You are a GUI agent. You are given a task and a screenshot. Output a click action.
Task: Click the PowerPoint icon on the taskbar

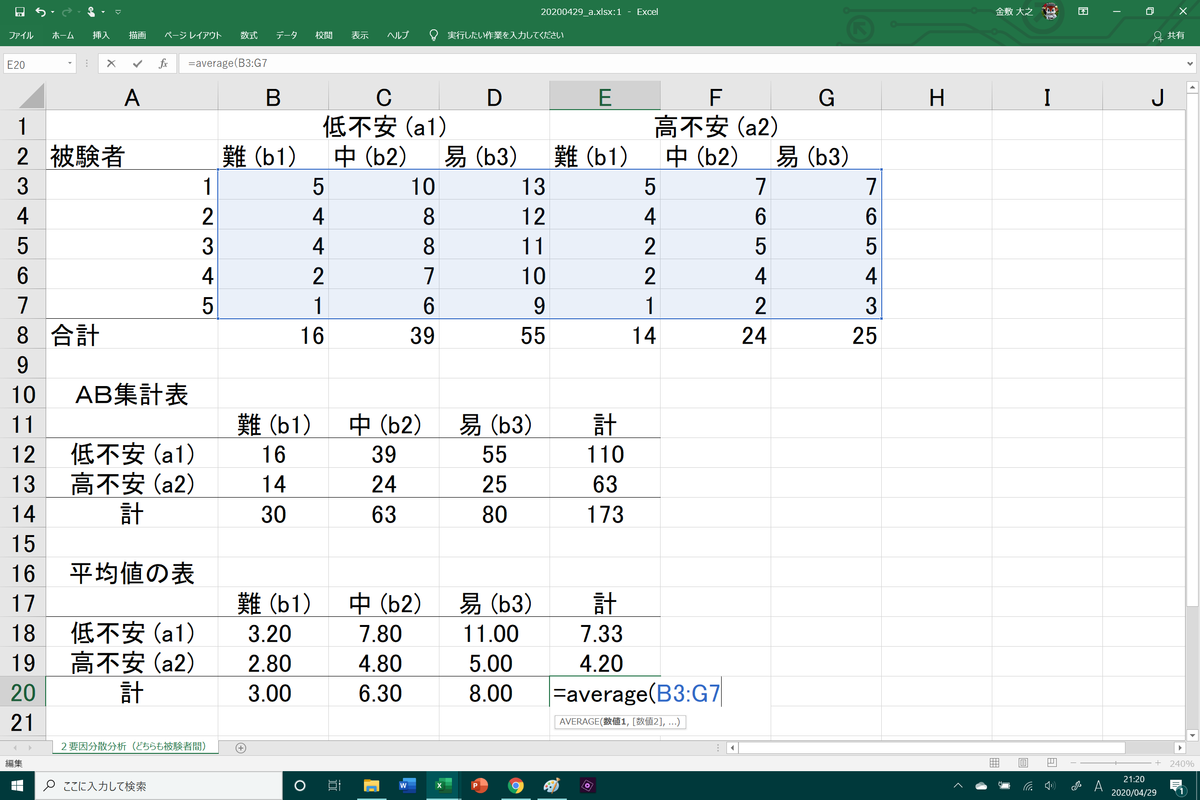(478, 785)
